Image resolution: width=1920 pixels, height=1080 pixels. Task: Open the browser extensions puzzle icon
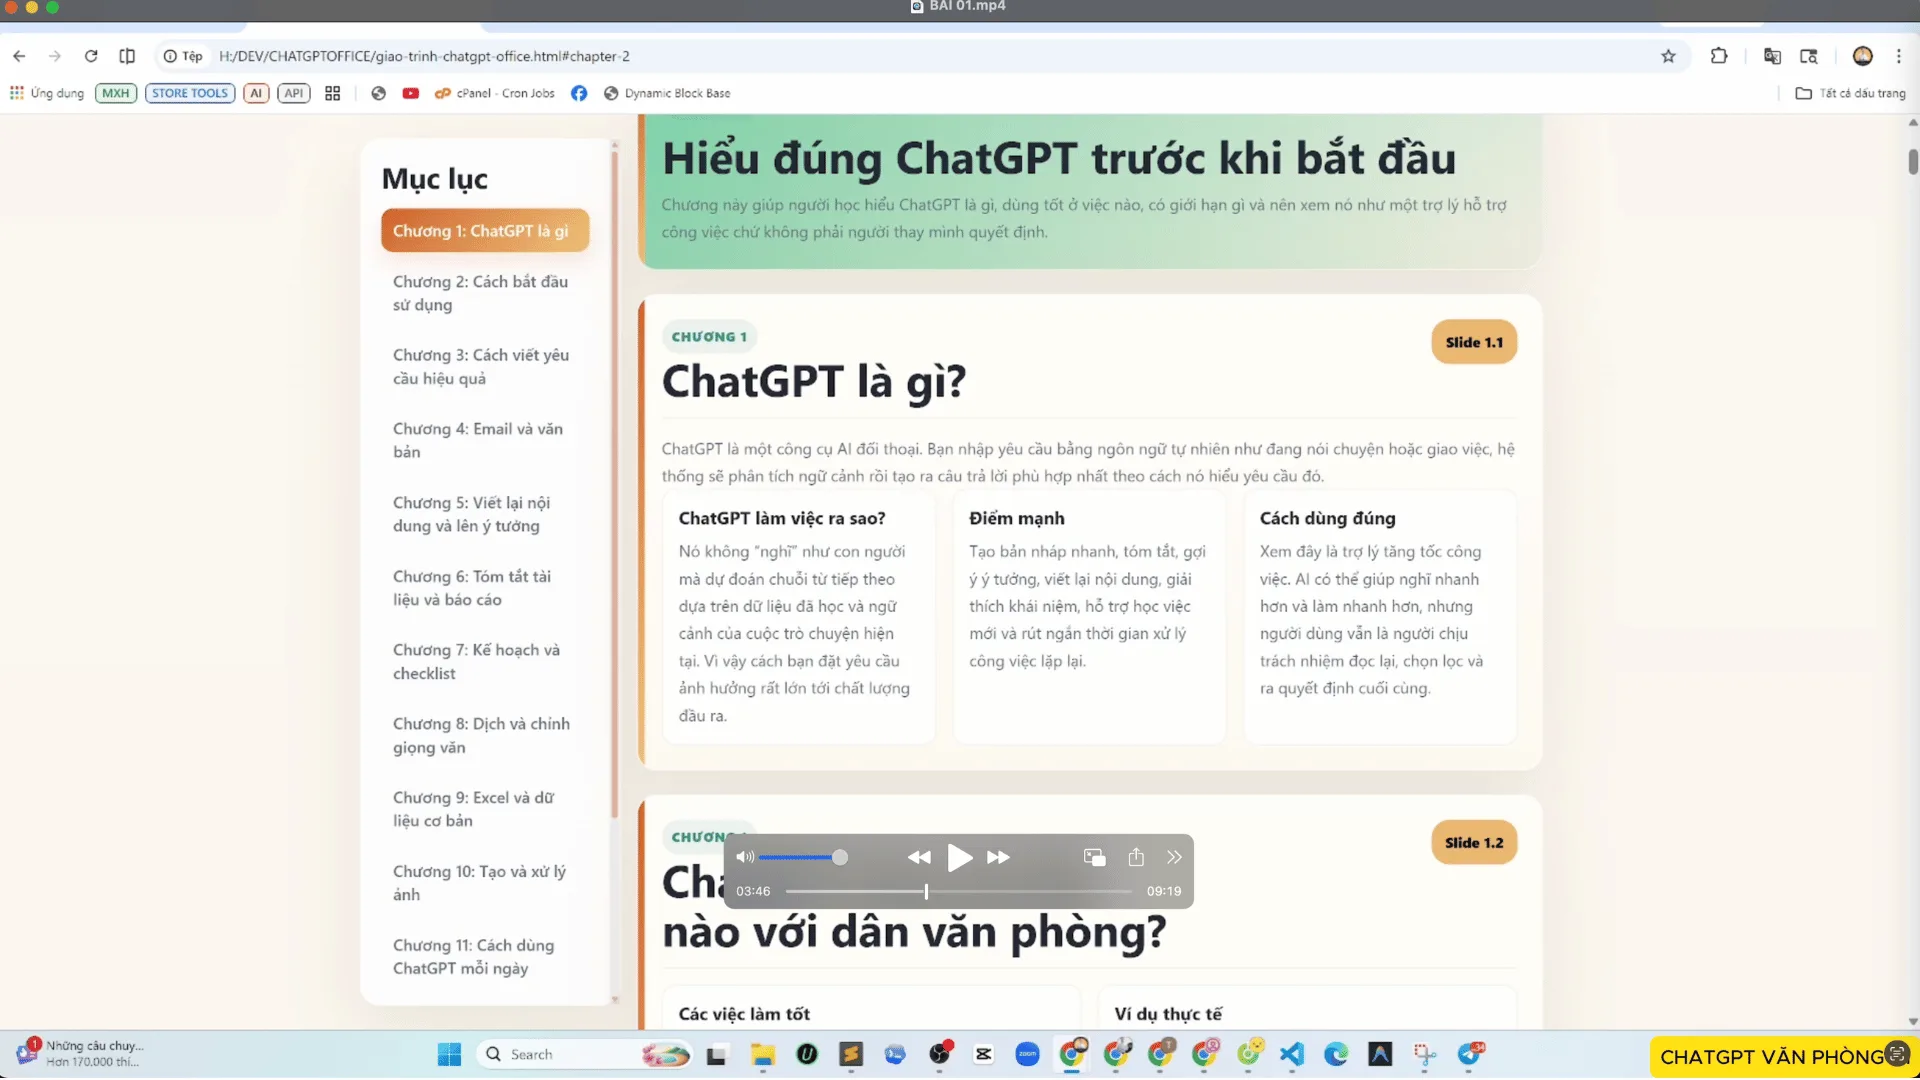pos(1719,56)
